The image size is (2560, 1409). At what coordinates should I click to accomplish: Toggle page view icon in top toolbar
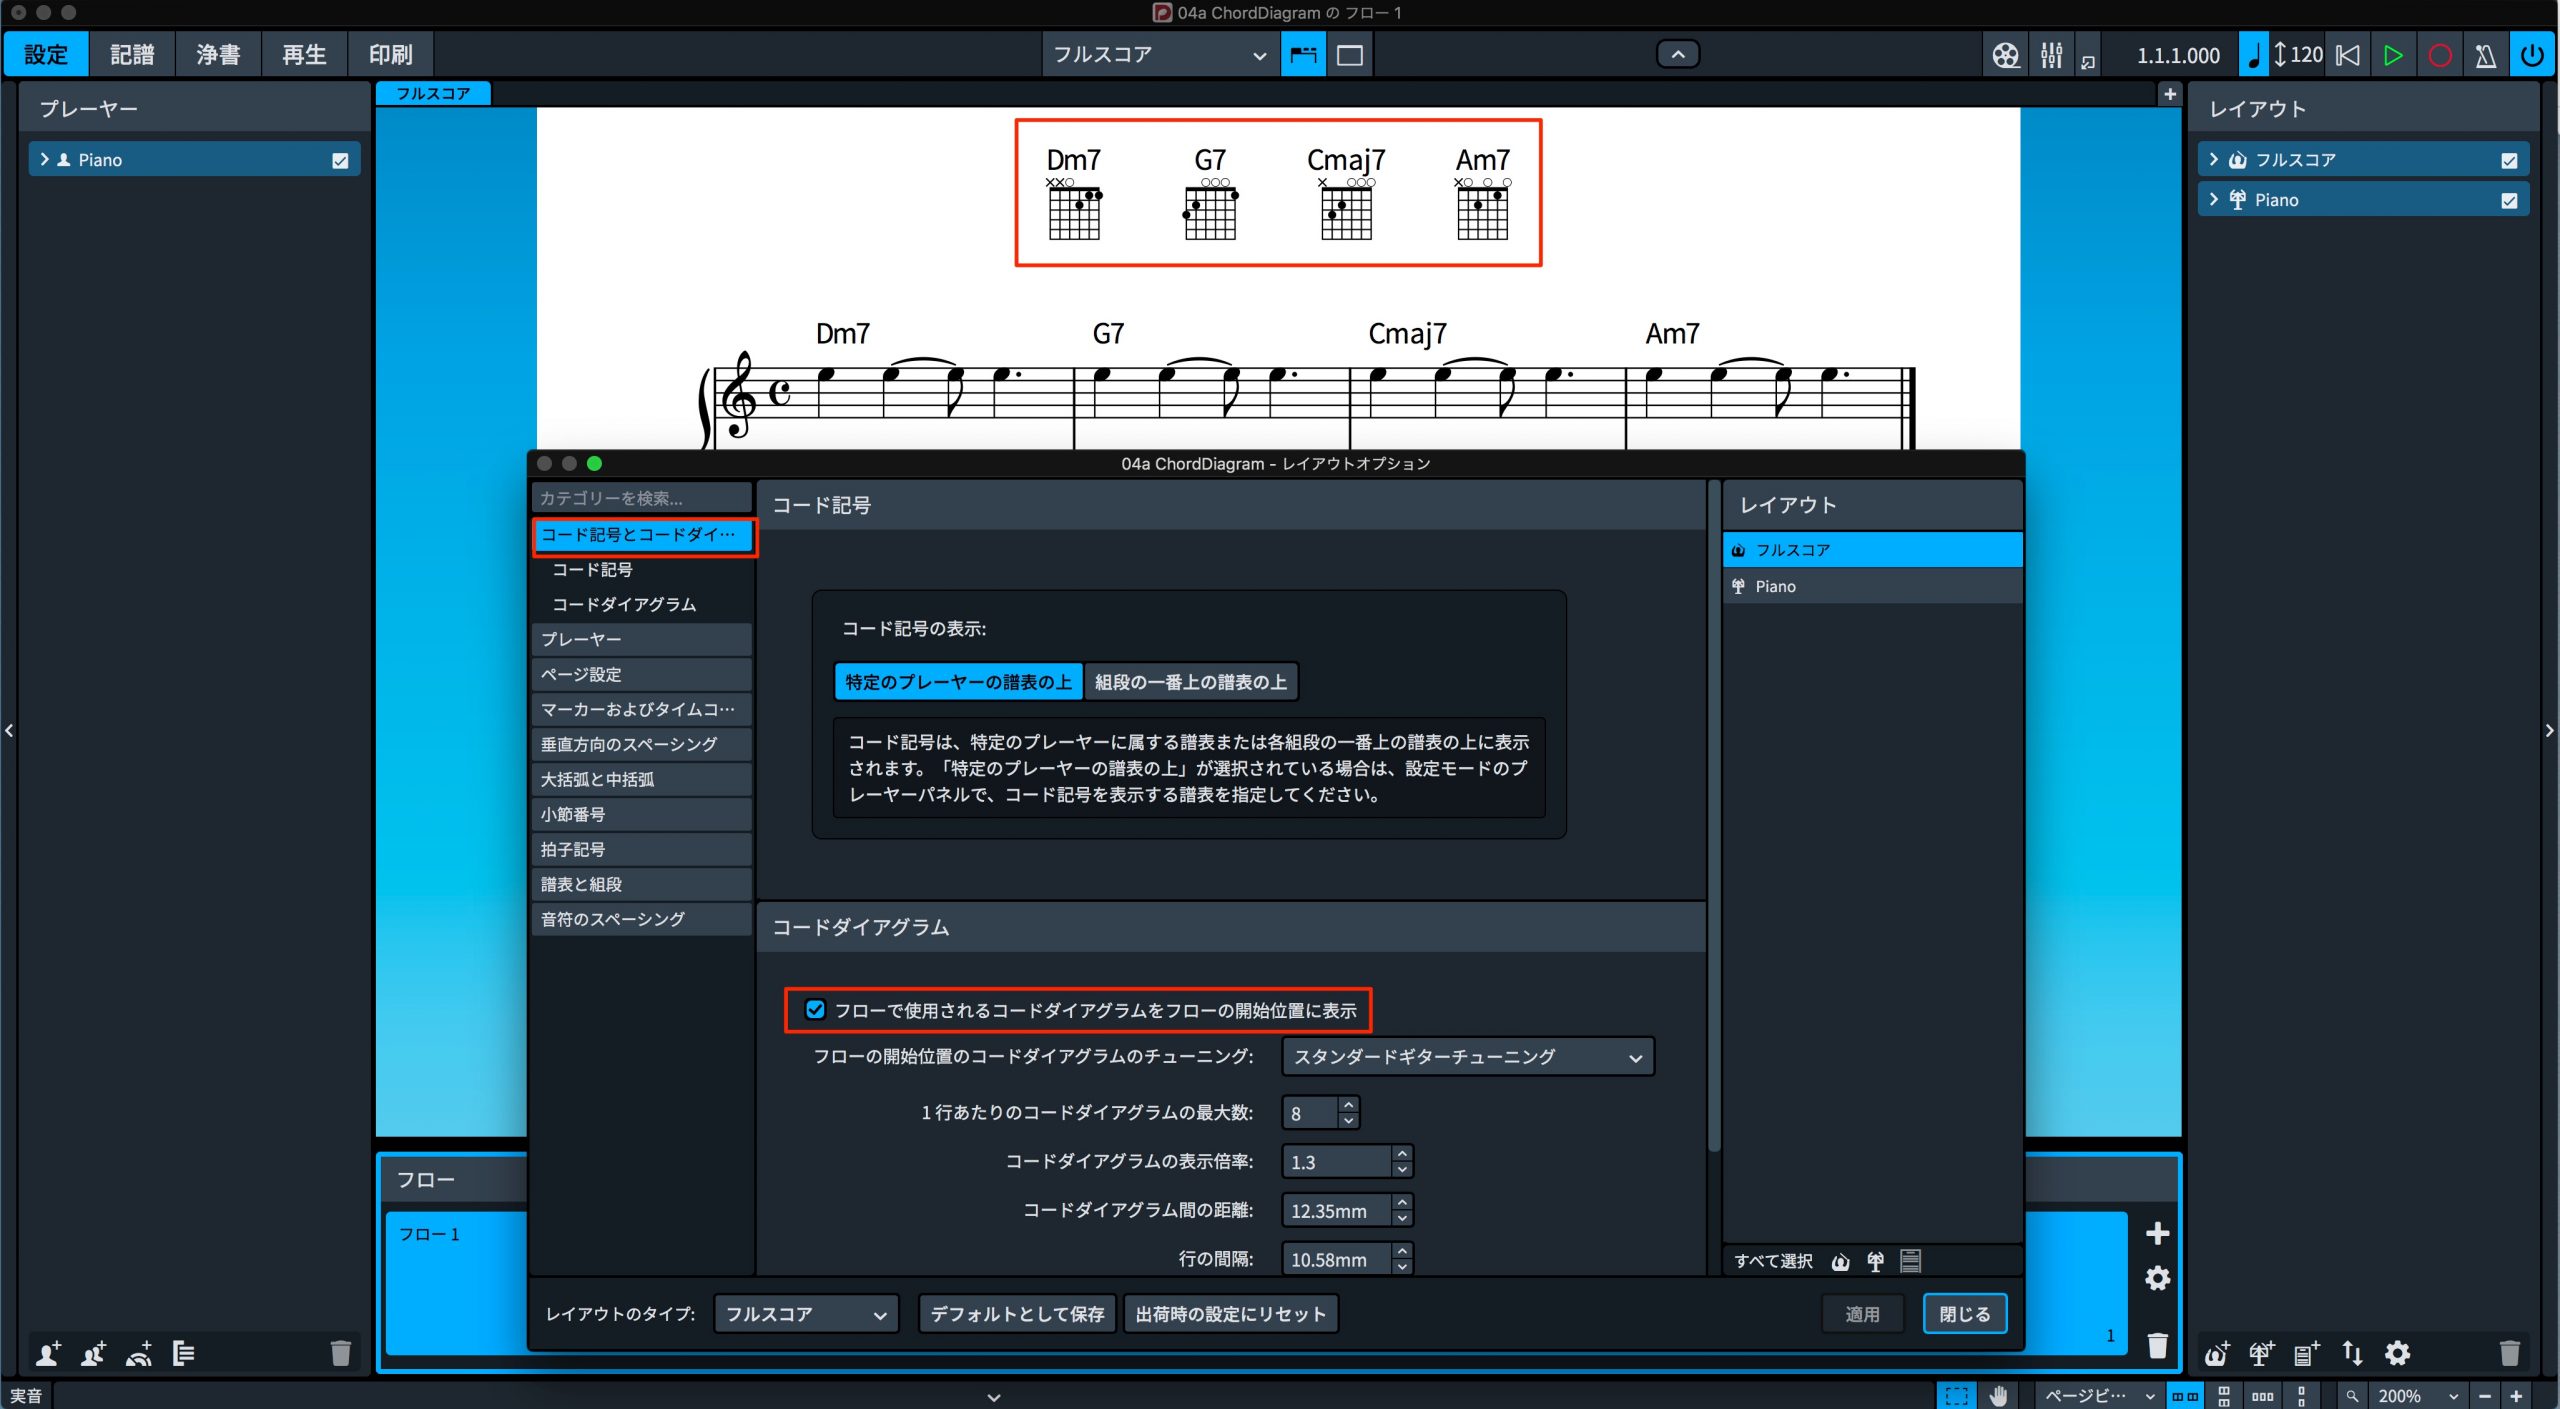(x=1350, y=55)
